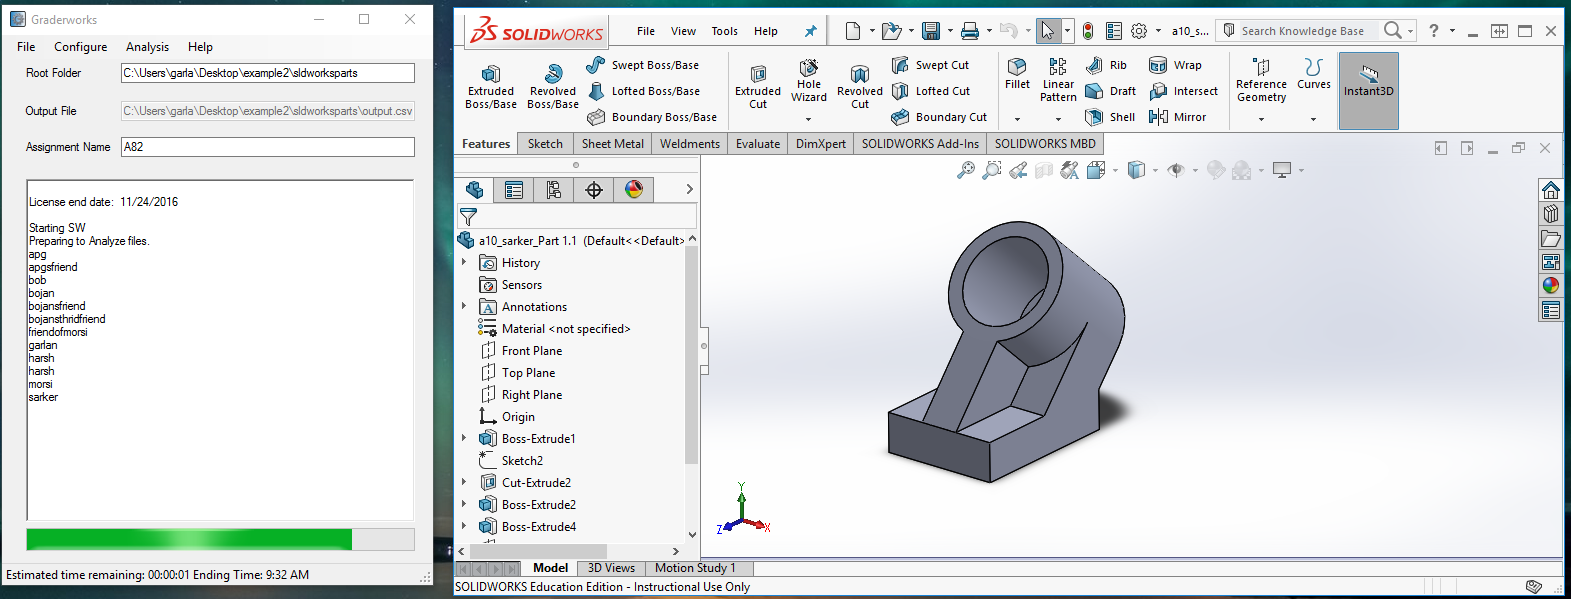Image resolution: width=1571 pixels, height=599 pixels.
Task: Choose the Swept Cut feature
Action: click(x=930, y=65)
